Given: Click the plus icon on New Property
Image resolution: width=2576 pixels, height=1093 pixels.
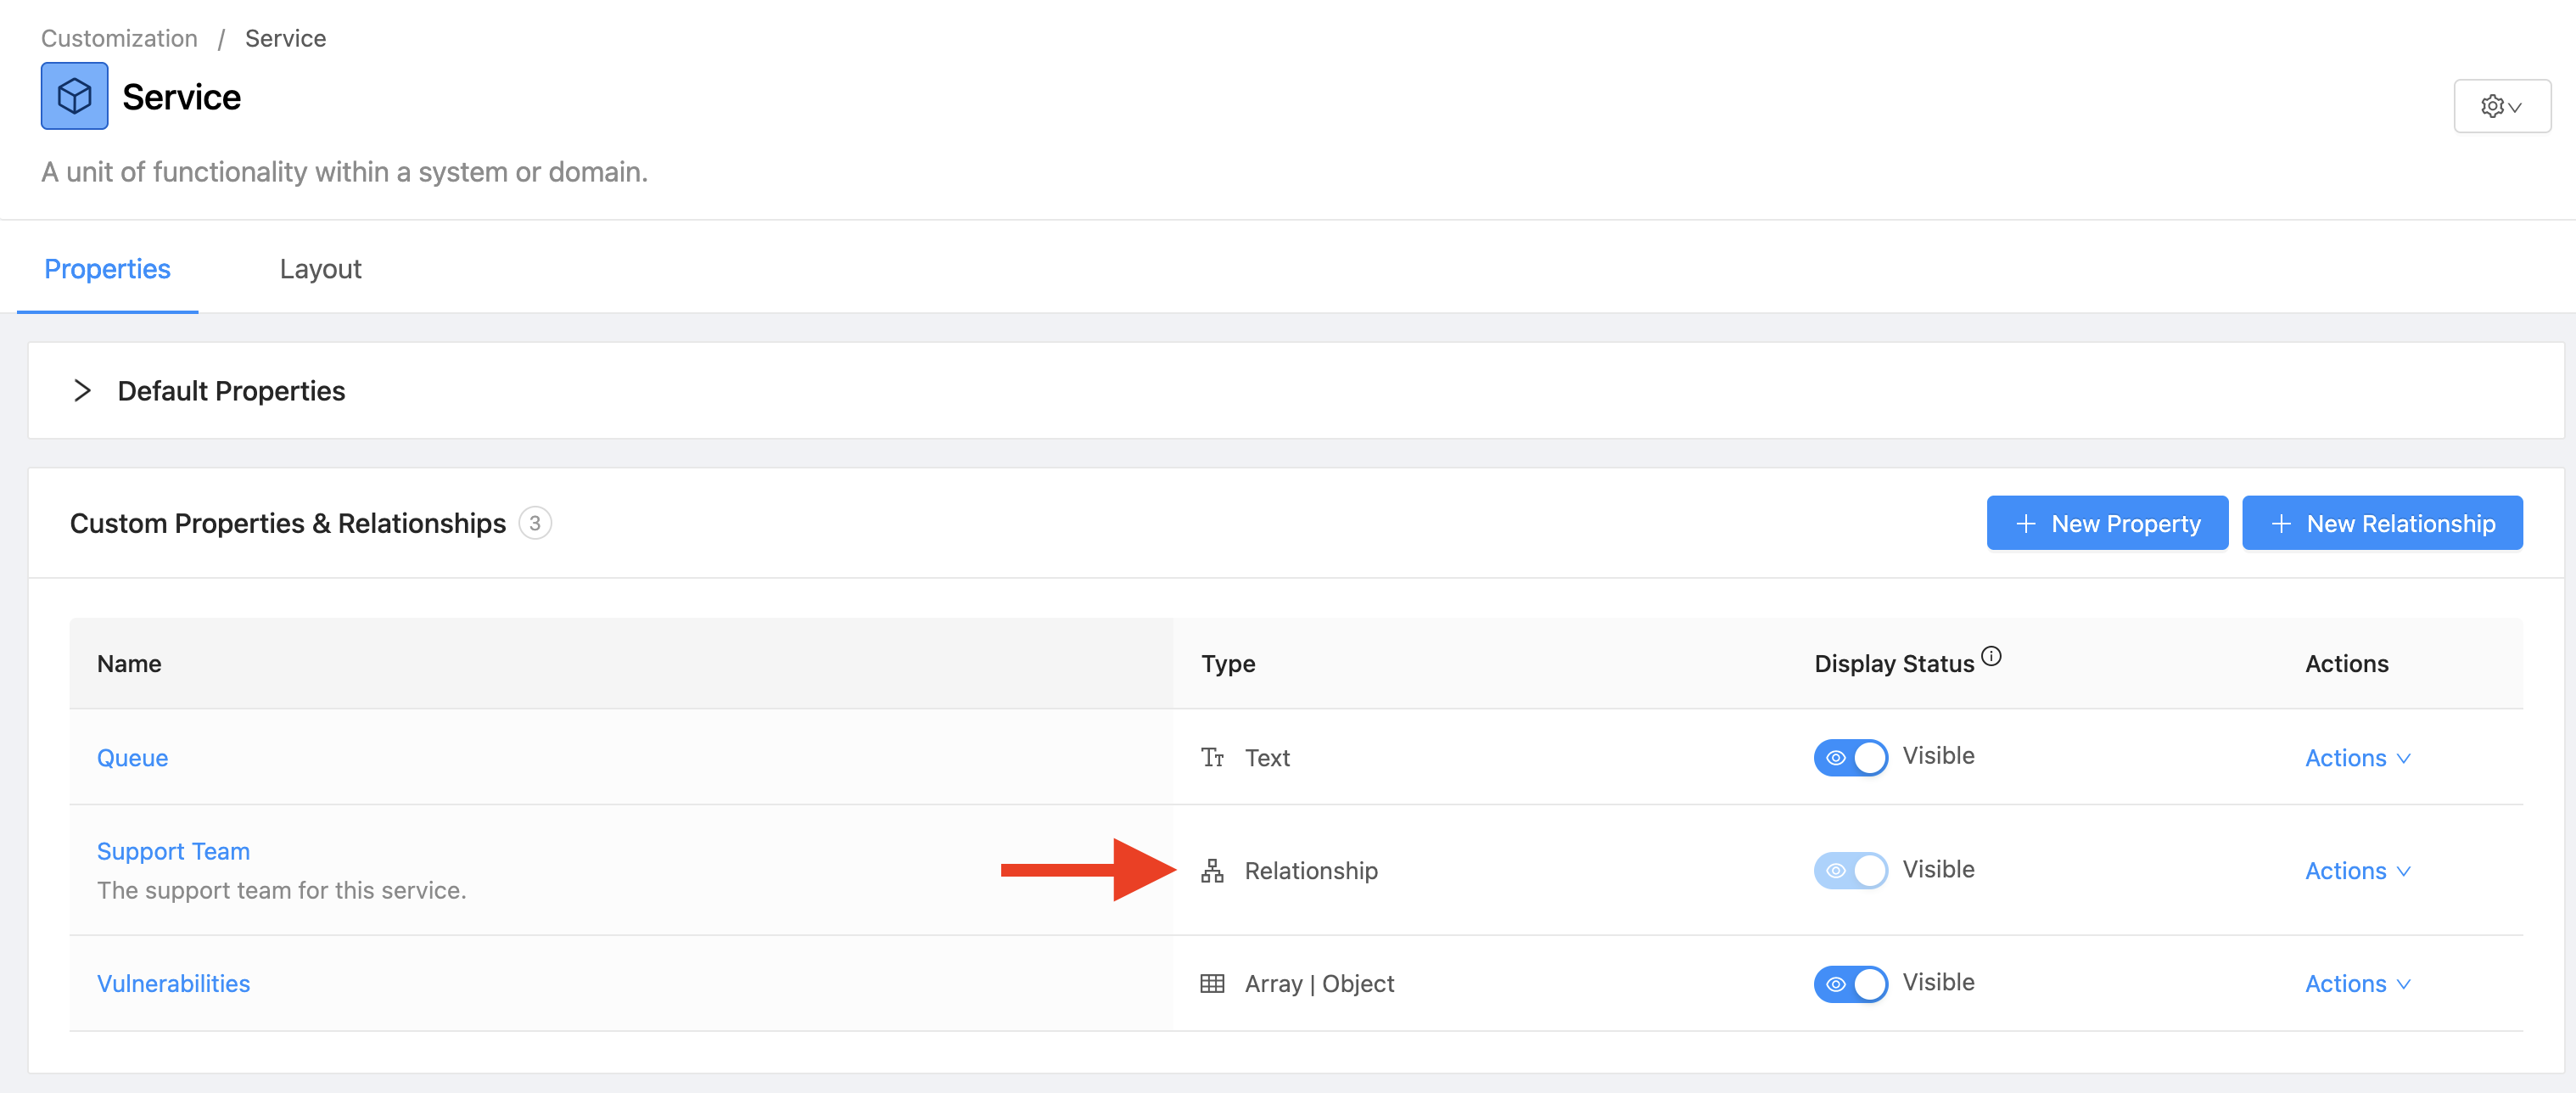Looking at the screenshot, I should pyautogui.click(x=2025, y=523).
